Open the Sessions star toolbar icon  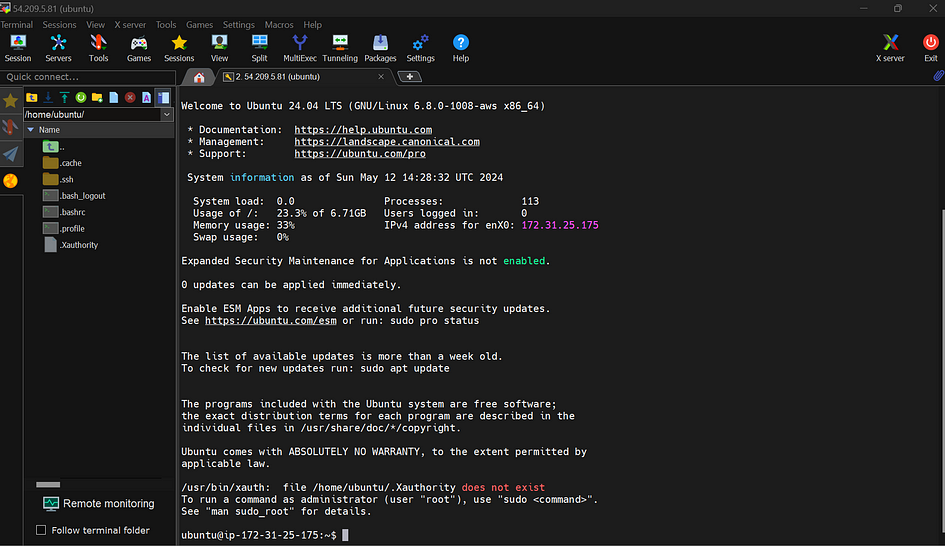point(179,48)
